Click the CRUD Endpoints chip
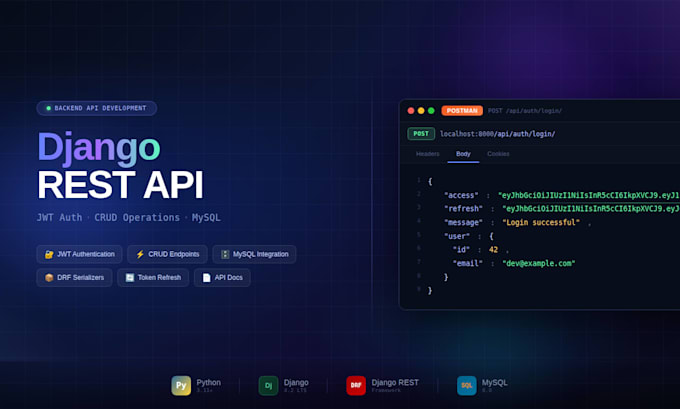The height and width of the screenshot is (409, 680). (167, 254)
